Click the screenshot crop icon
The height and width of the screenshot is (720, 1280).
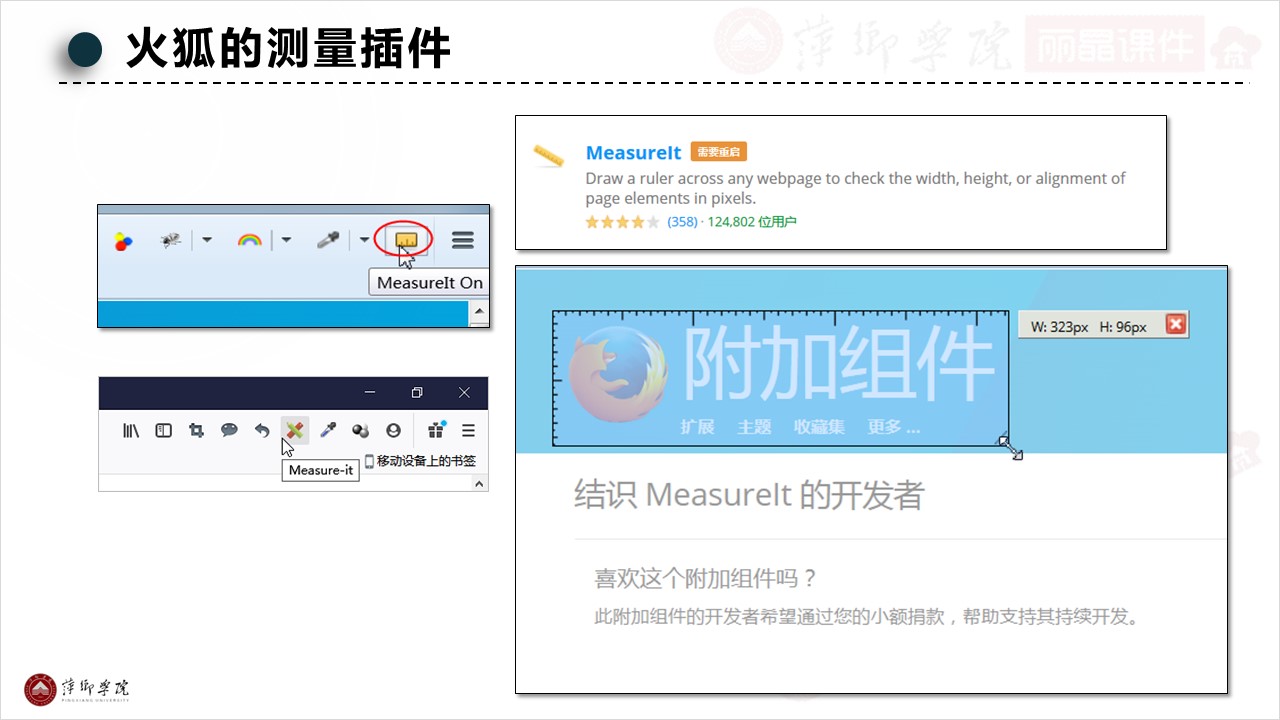tap(196, 430)
